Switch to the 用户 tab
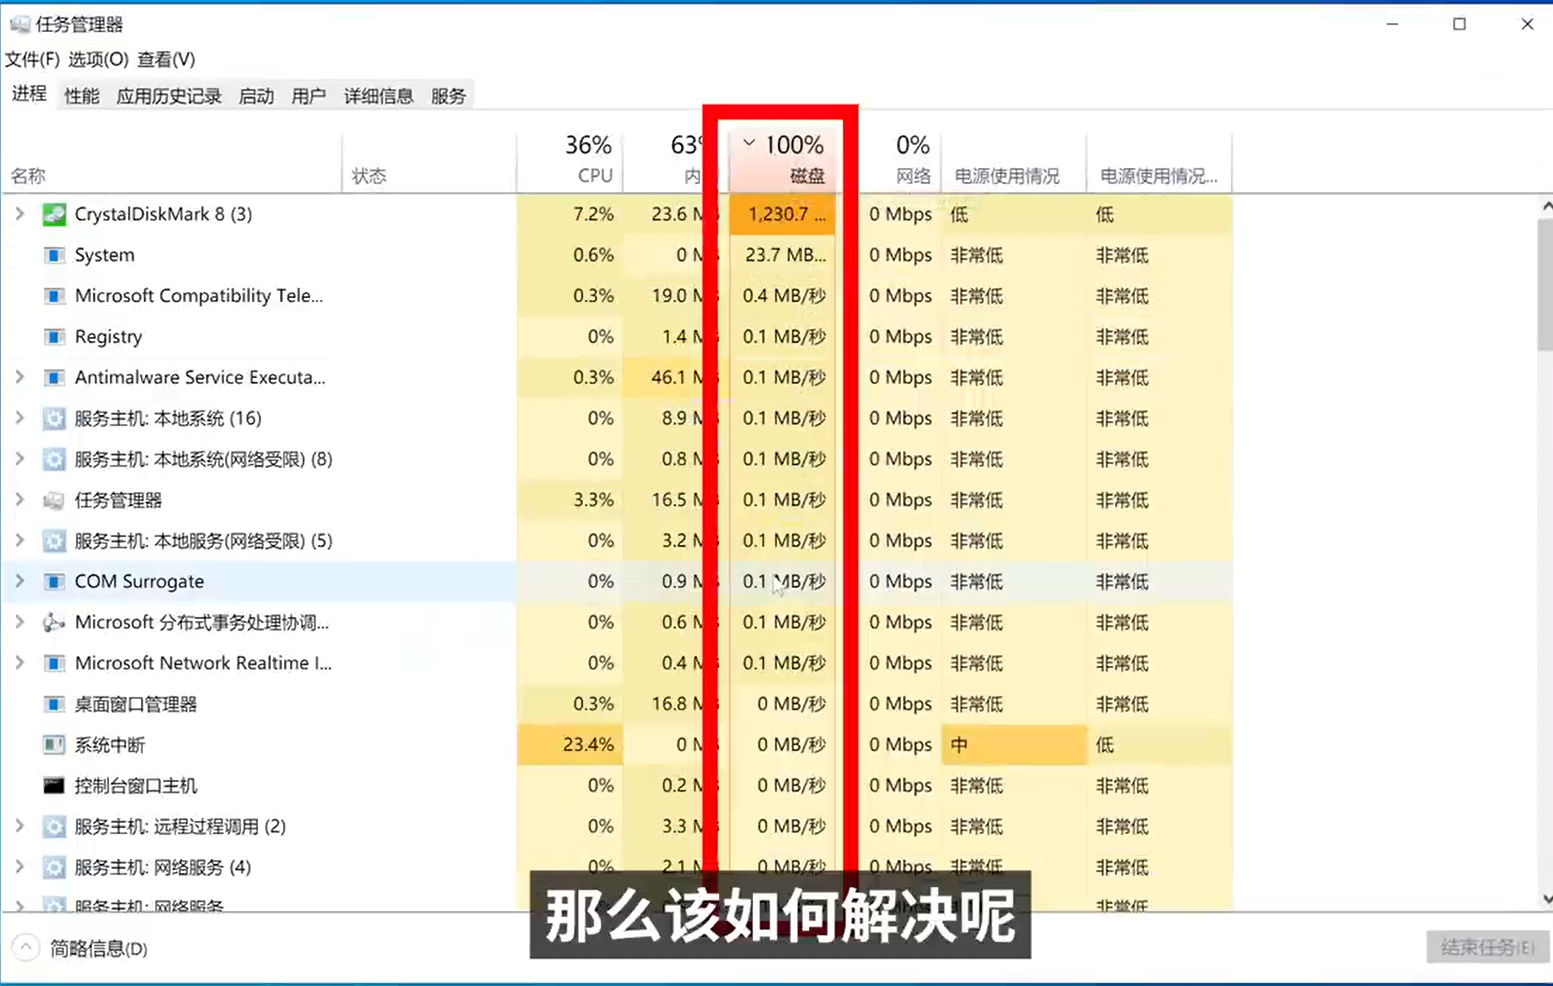The height and width of the screenshot is (986, 1553). tap(309, 96)
